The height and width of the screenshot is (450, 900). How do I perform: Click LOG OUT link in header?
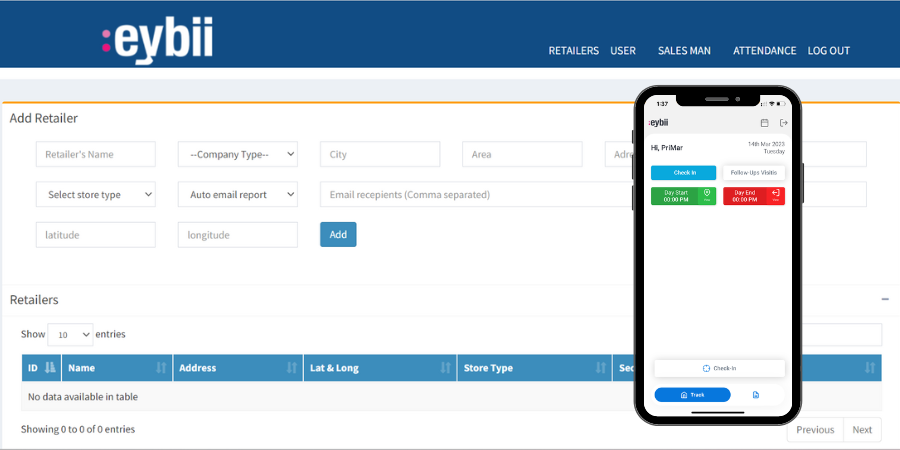pos(828,51)
